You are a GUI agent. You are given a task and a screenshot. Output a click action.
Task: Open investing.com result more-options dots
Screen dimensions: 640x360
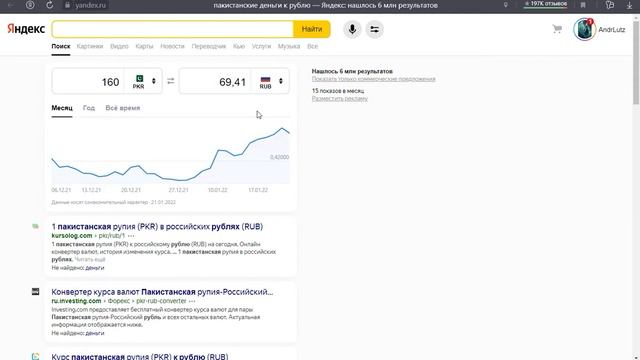point(192,301)
